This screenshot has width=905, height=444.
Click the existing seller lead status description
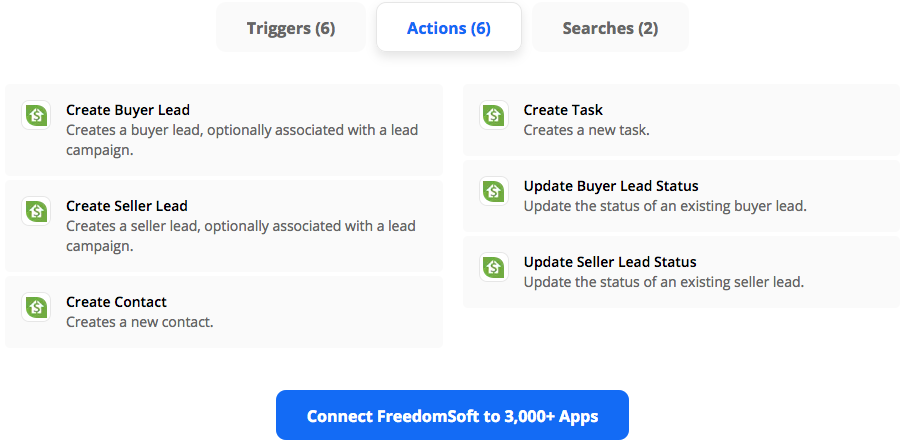click(x=664, y=282)
